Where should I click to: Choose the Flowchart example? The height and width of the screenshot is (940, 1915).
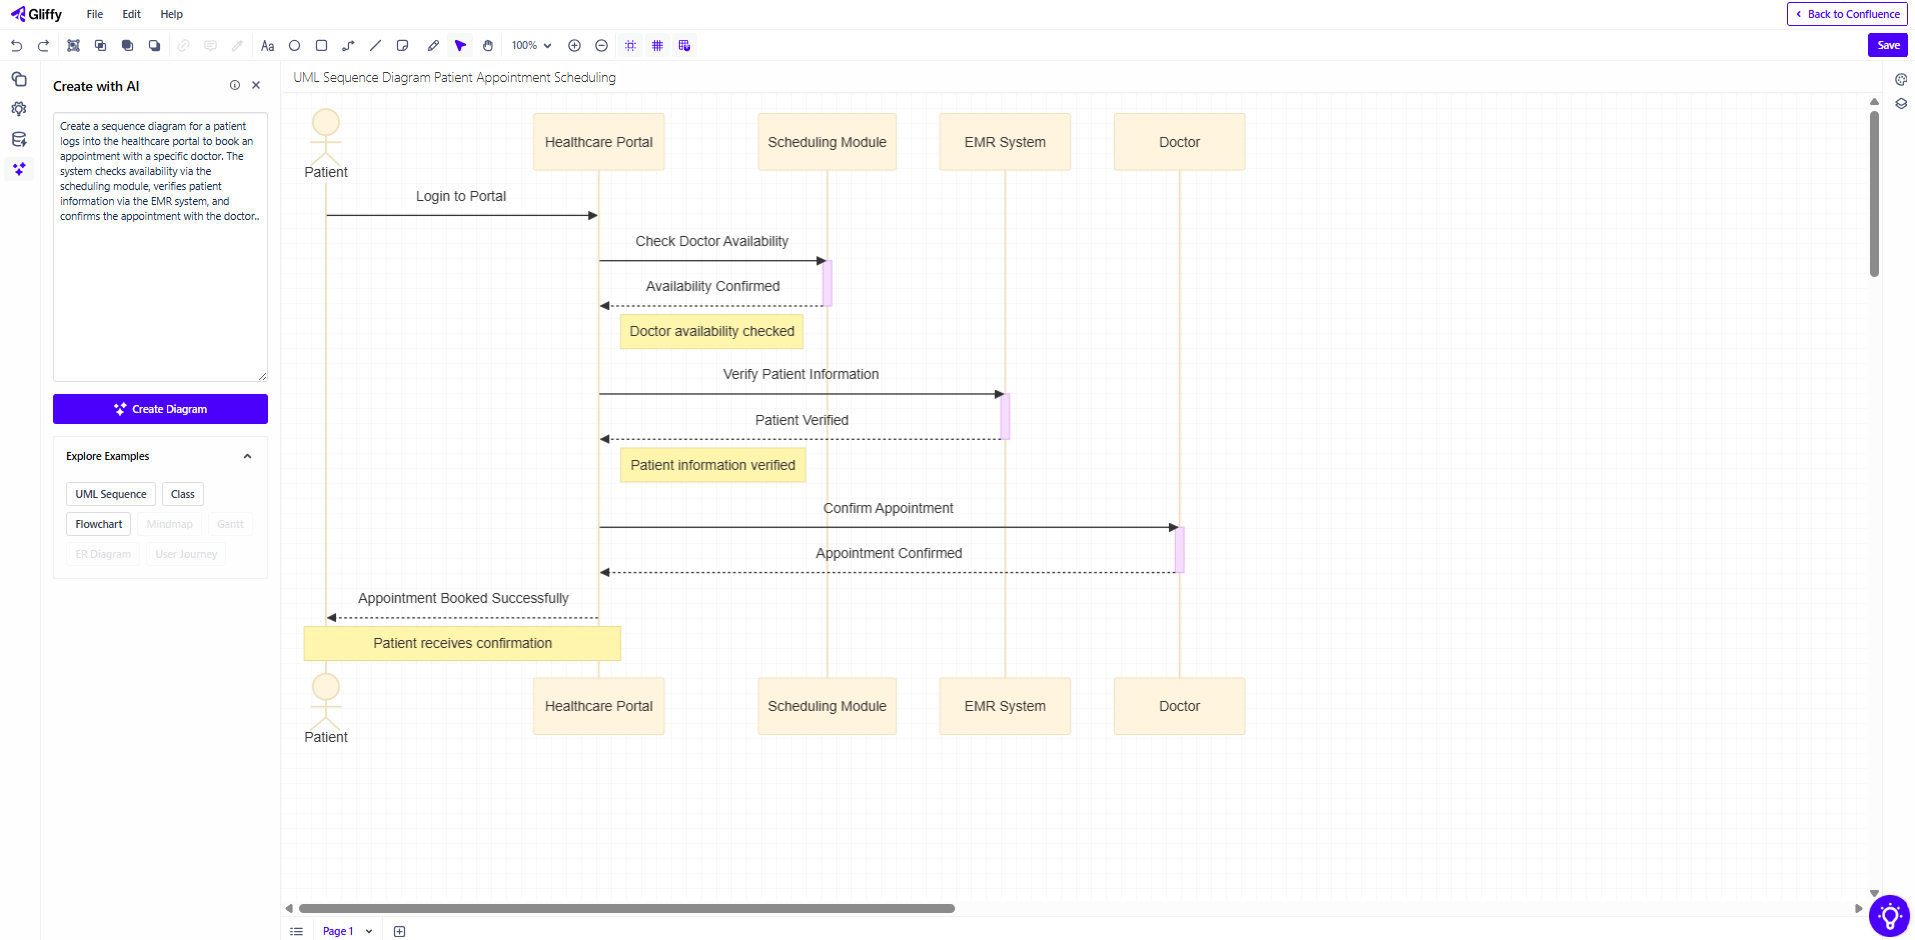point(99,524)
